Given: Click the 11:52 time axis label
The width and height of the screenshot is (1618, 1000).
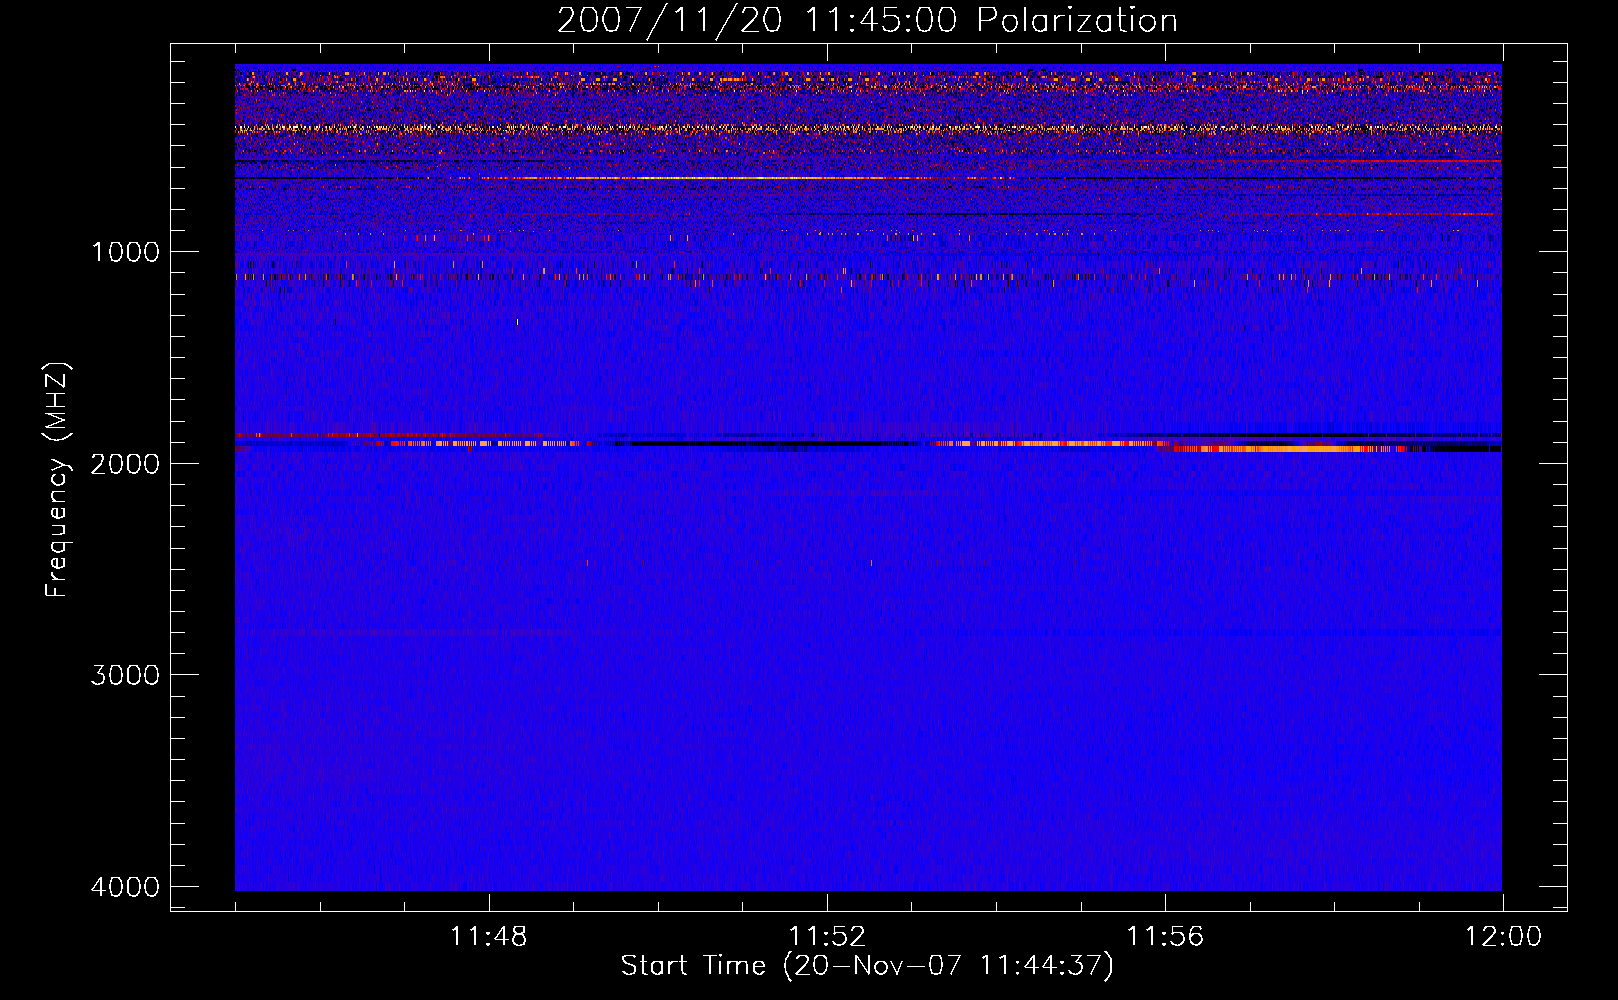Looking at the screenshot, I should [826, 937].
